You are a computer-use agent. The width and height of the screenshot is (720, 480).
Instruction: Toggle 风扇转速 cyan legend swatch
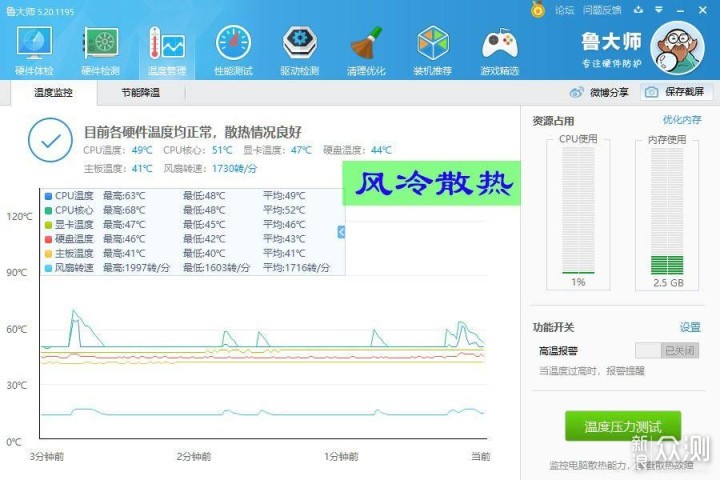[48, 268]
